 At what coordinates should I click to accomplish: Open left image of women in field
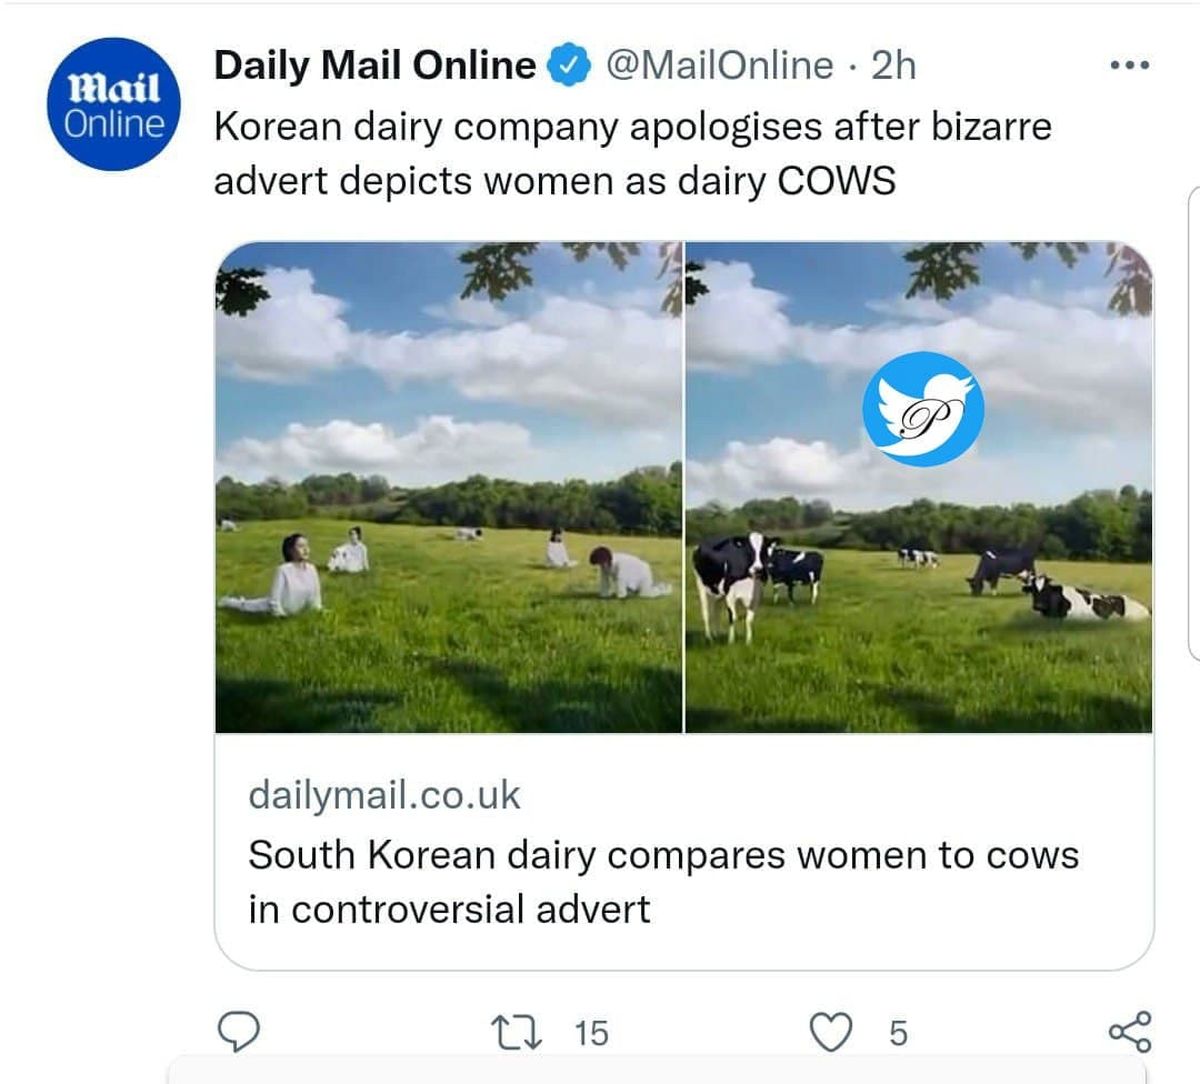click(x=448, y=487)
